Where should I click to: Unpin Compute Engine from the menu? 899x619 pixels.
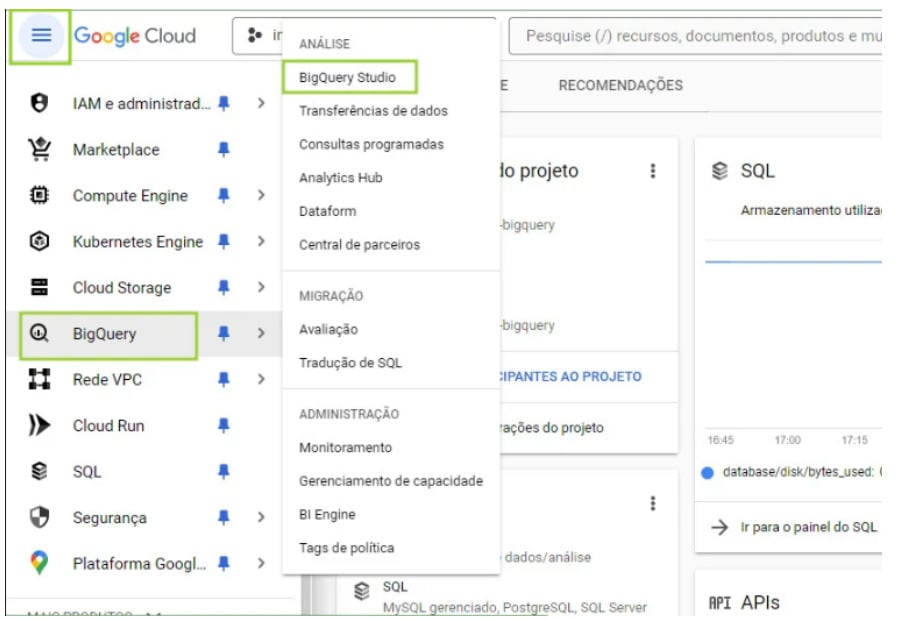224,195
